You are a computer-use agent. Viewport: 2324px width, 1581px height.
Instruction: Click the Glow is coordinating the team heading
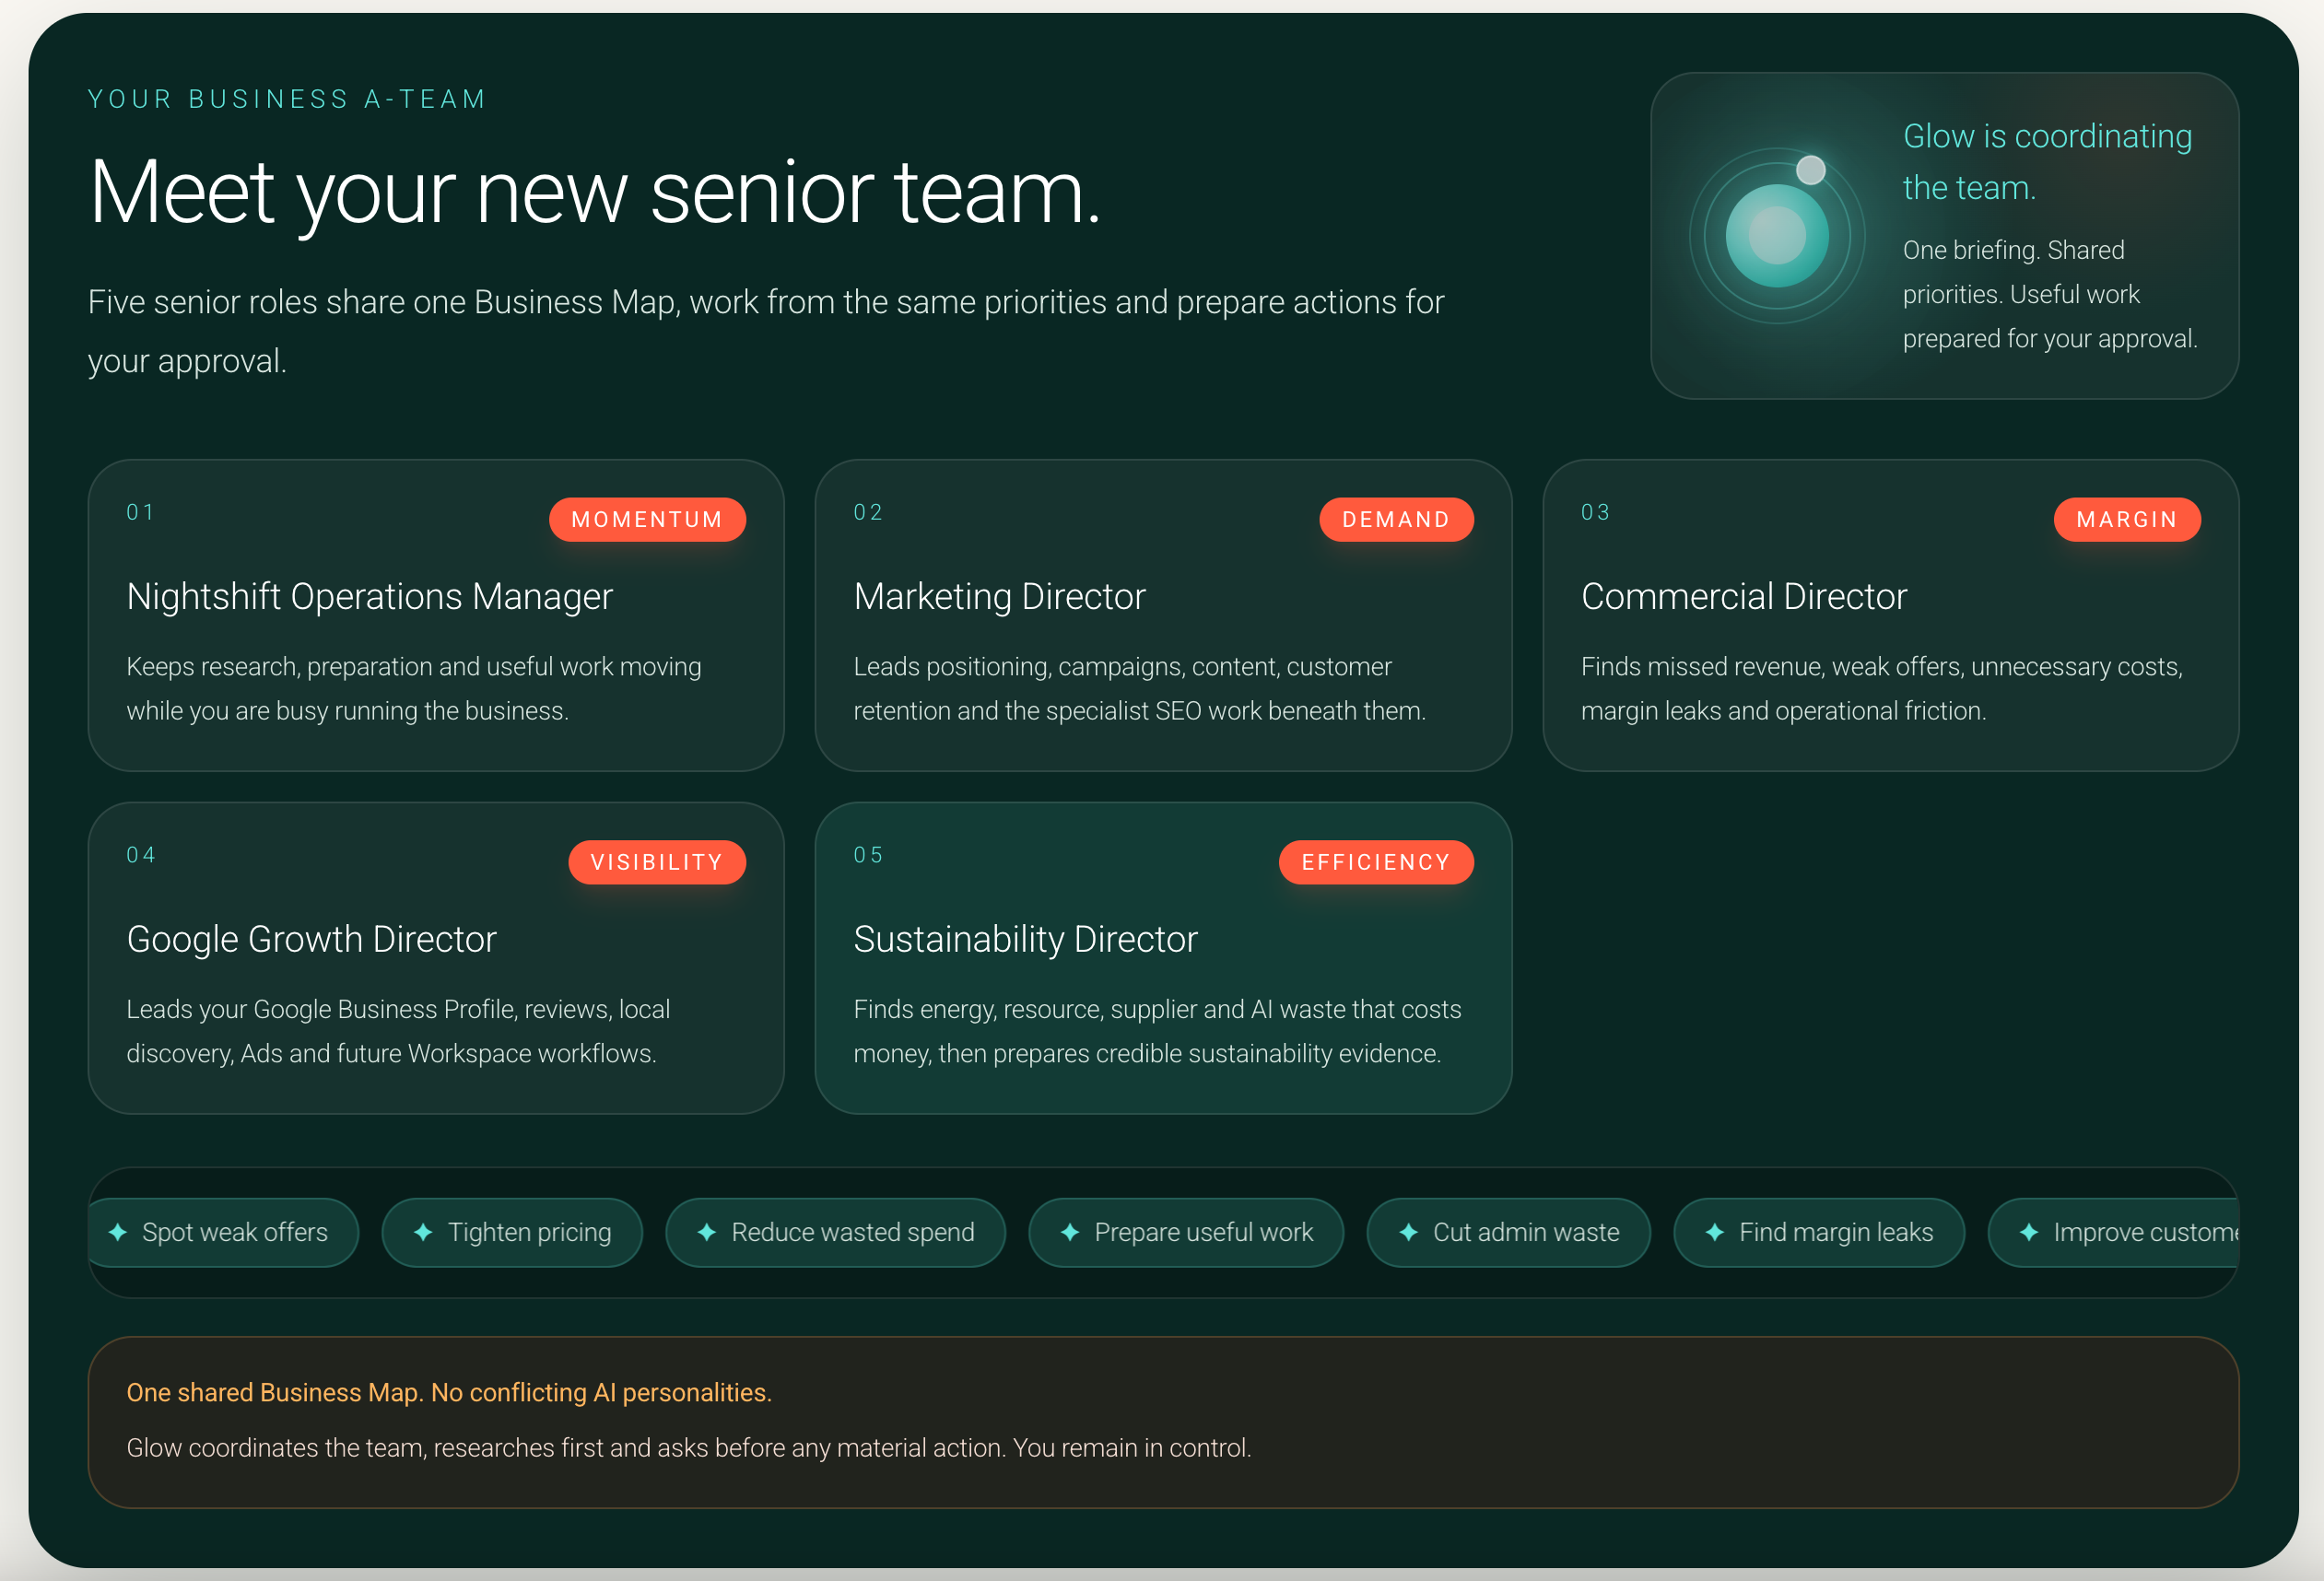(2047, 161)
